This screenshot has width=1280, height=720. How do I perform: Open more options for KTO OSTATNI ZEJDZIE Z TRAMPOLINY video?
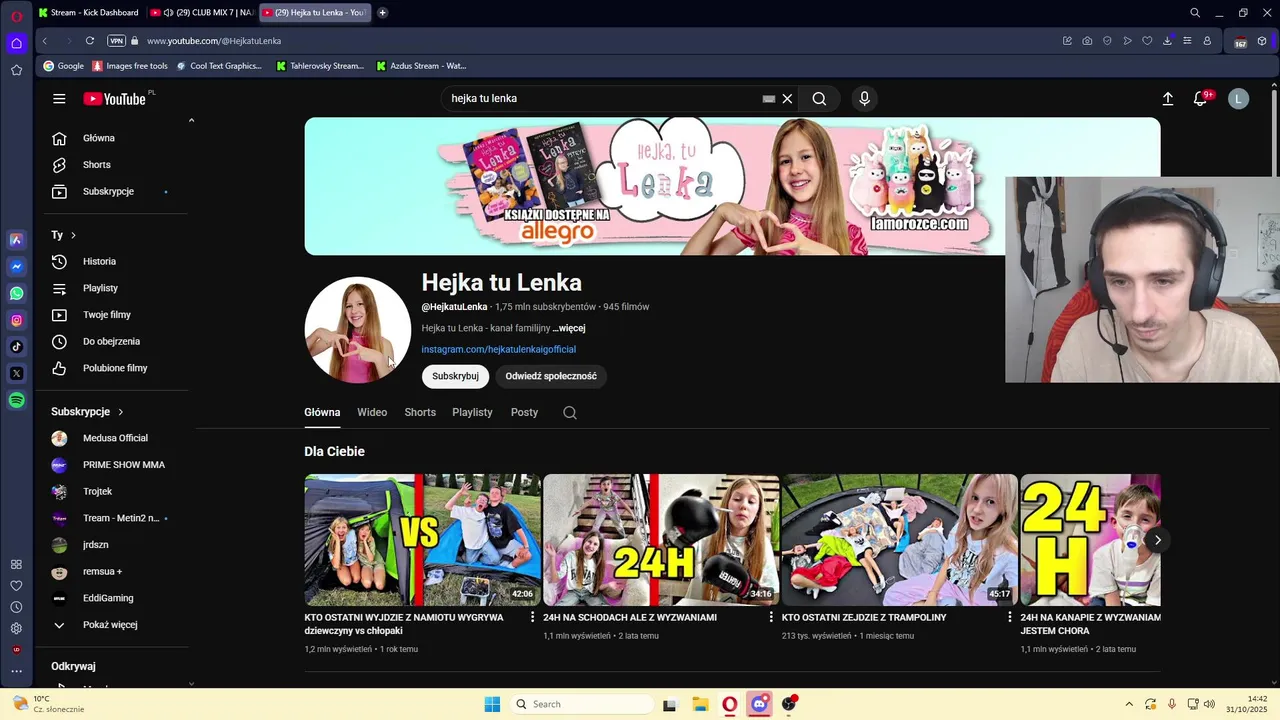point(1009,617)
